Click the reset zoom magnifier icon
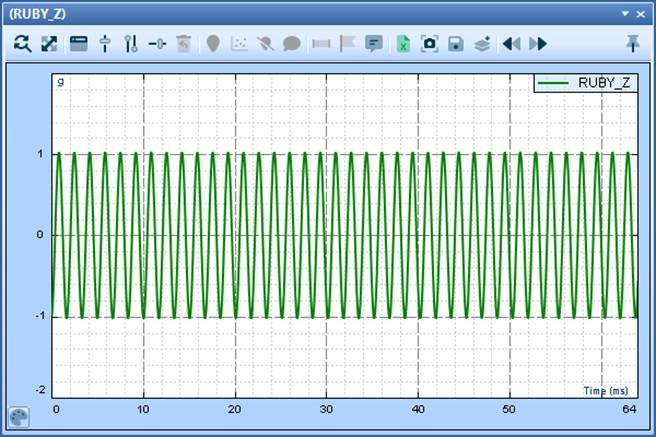Screen dimensions: 656x437 click(23, 43)
